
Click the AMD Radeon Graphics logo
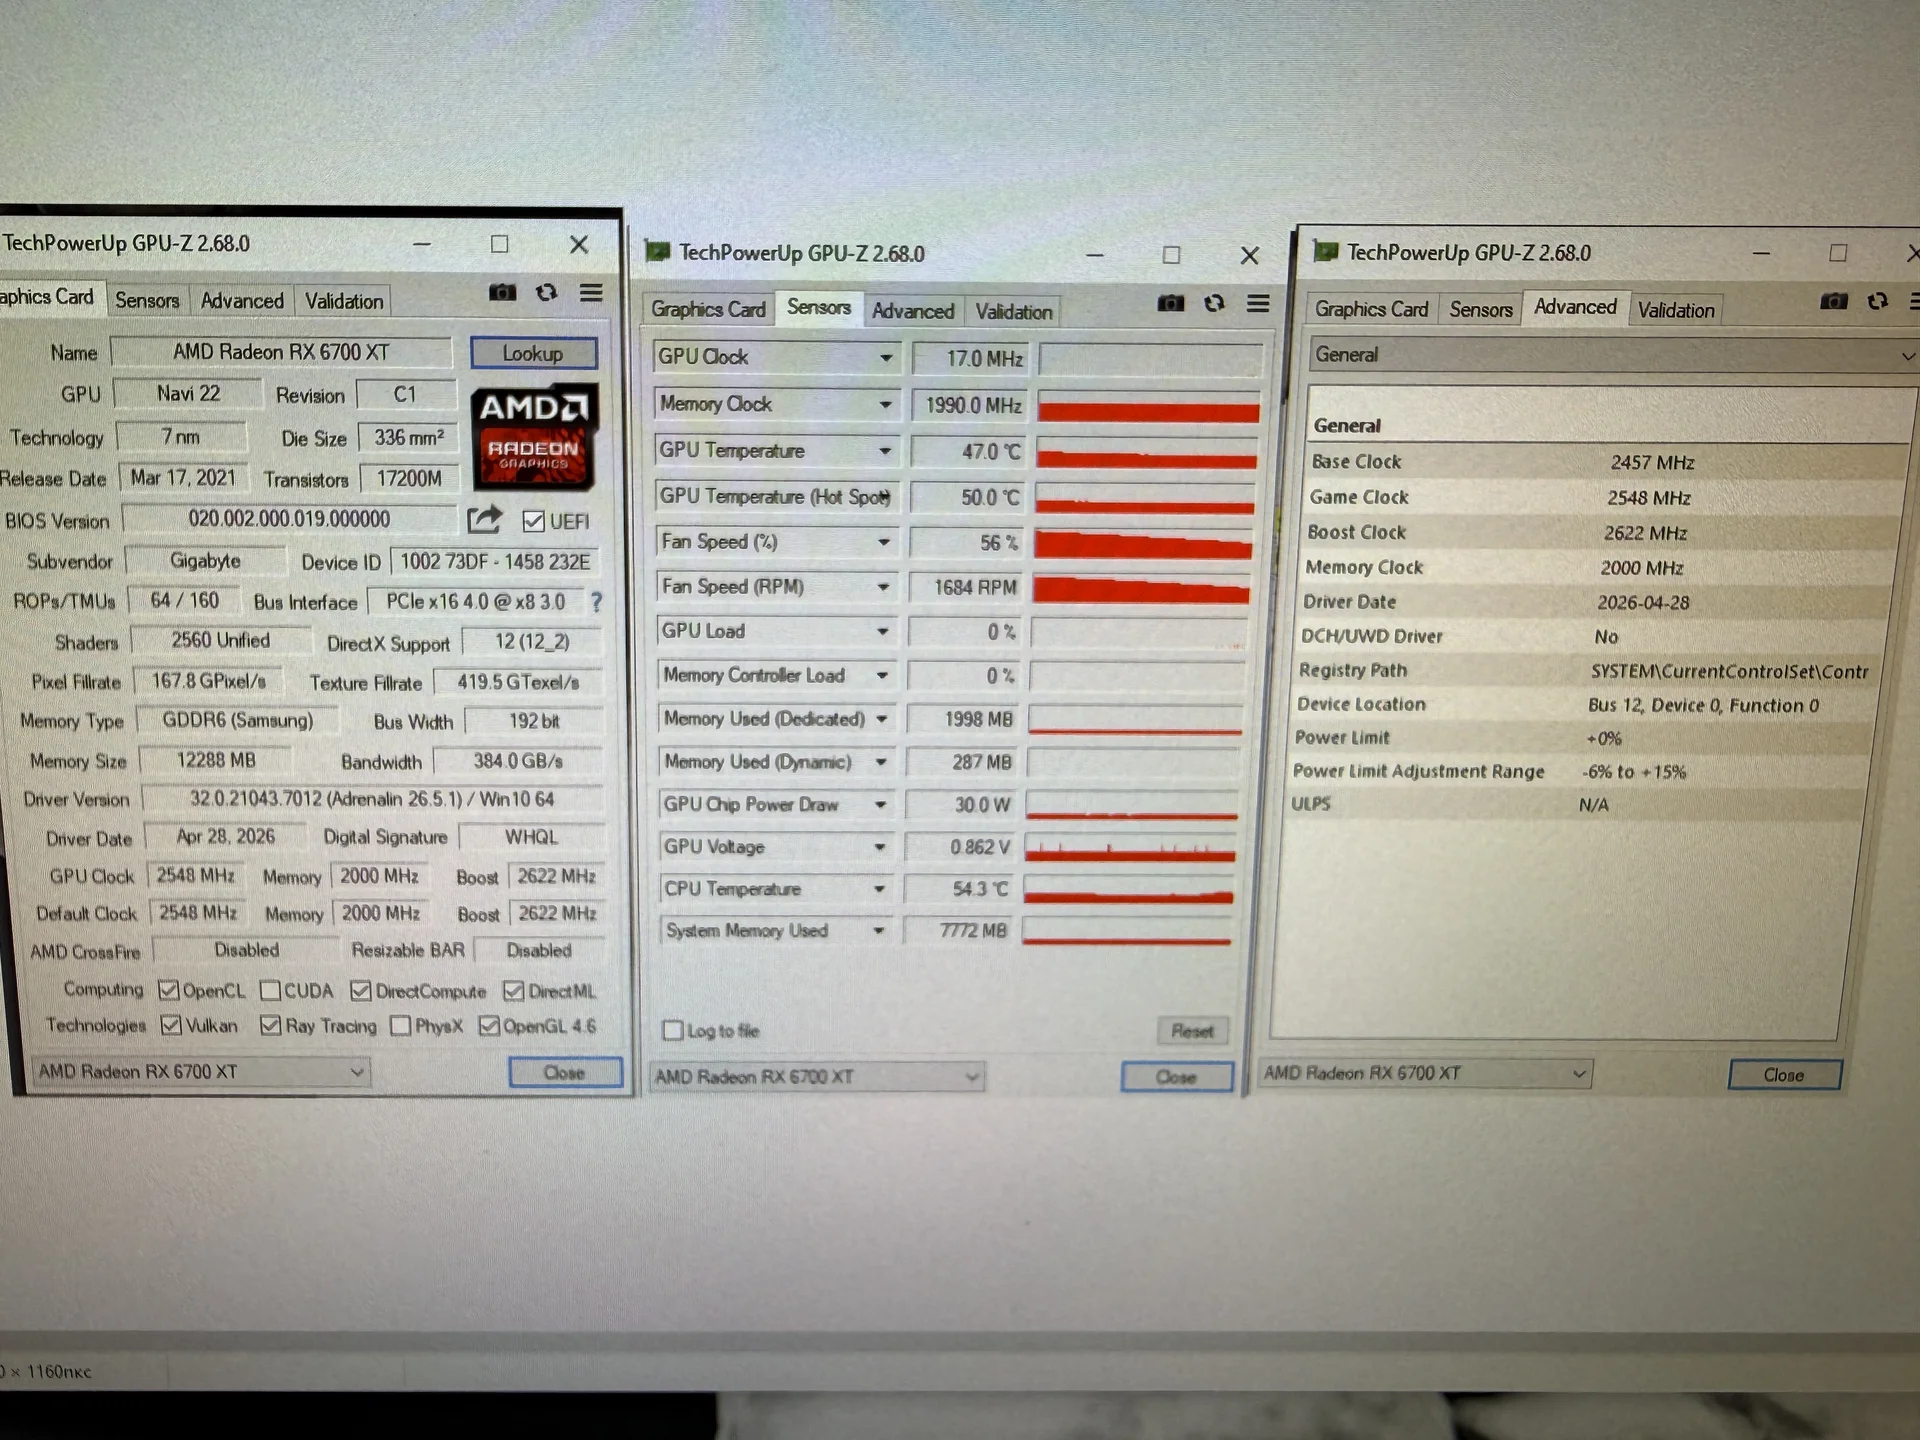coord(534,436)
